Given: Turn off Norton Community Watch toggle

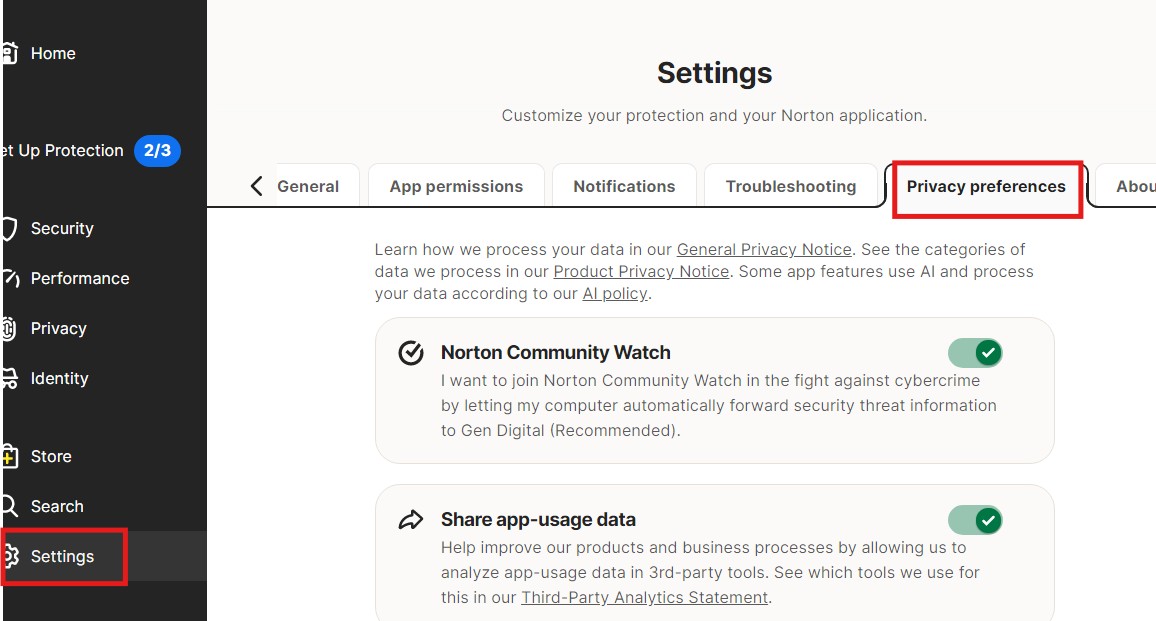Looking at the screenshot, I should 975,353.
